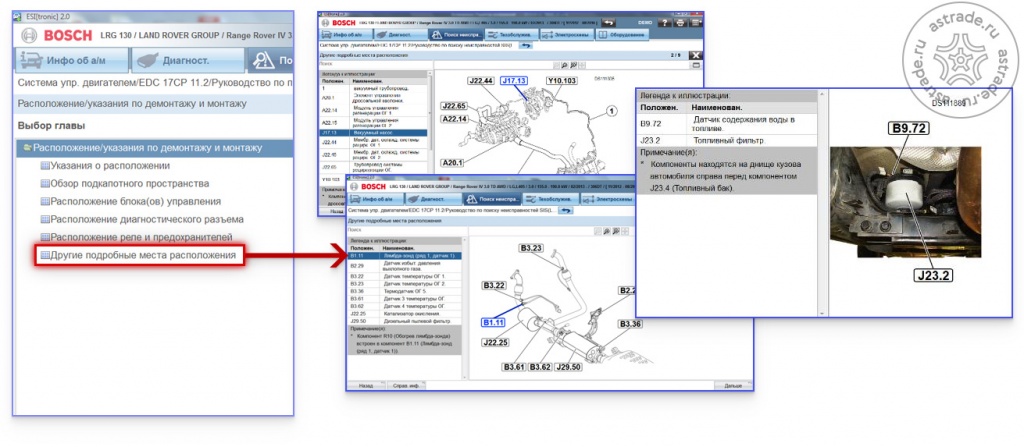Open 'Инфо об а/м' tab in left window
The width and height of the screenshot is (1024, 447).
(72, 61)
